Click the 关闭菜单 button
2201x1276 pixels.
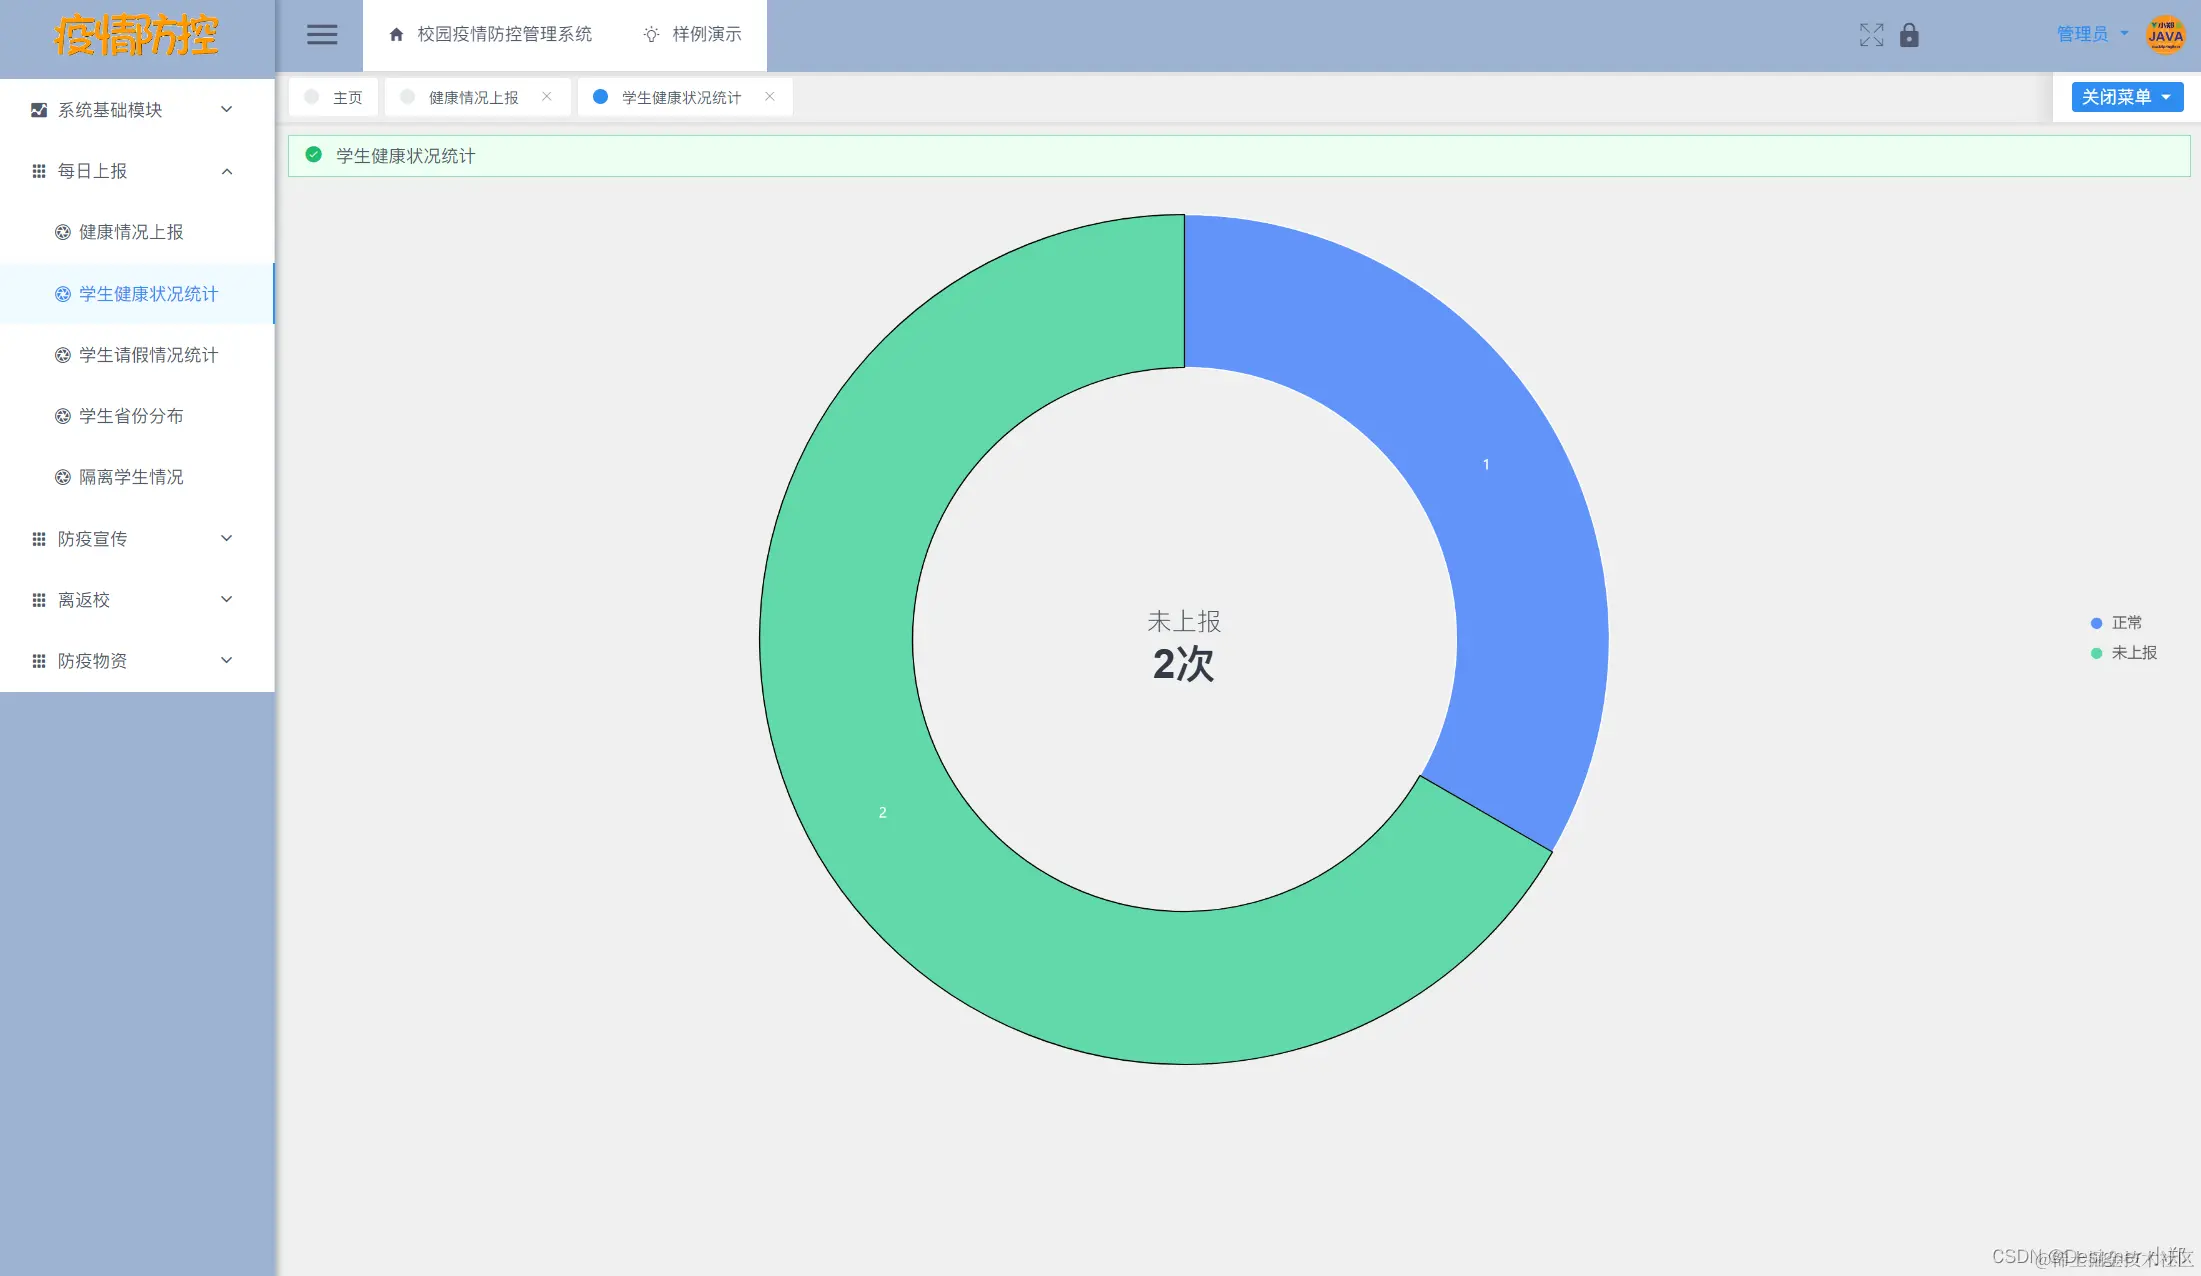coord(2126,97)
